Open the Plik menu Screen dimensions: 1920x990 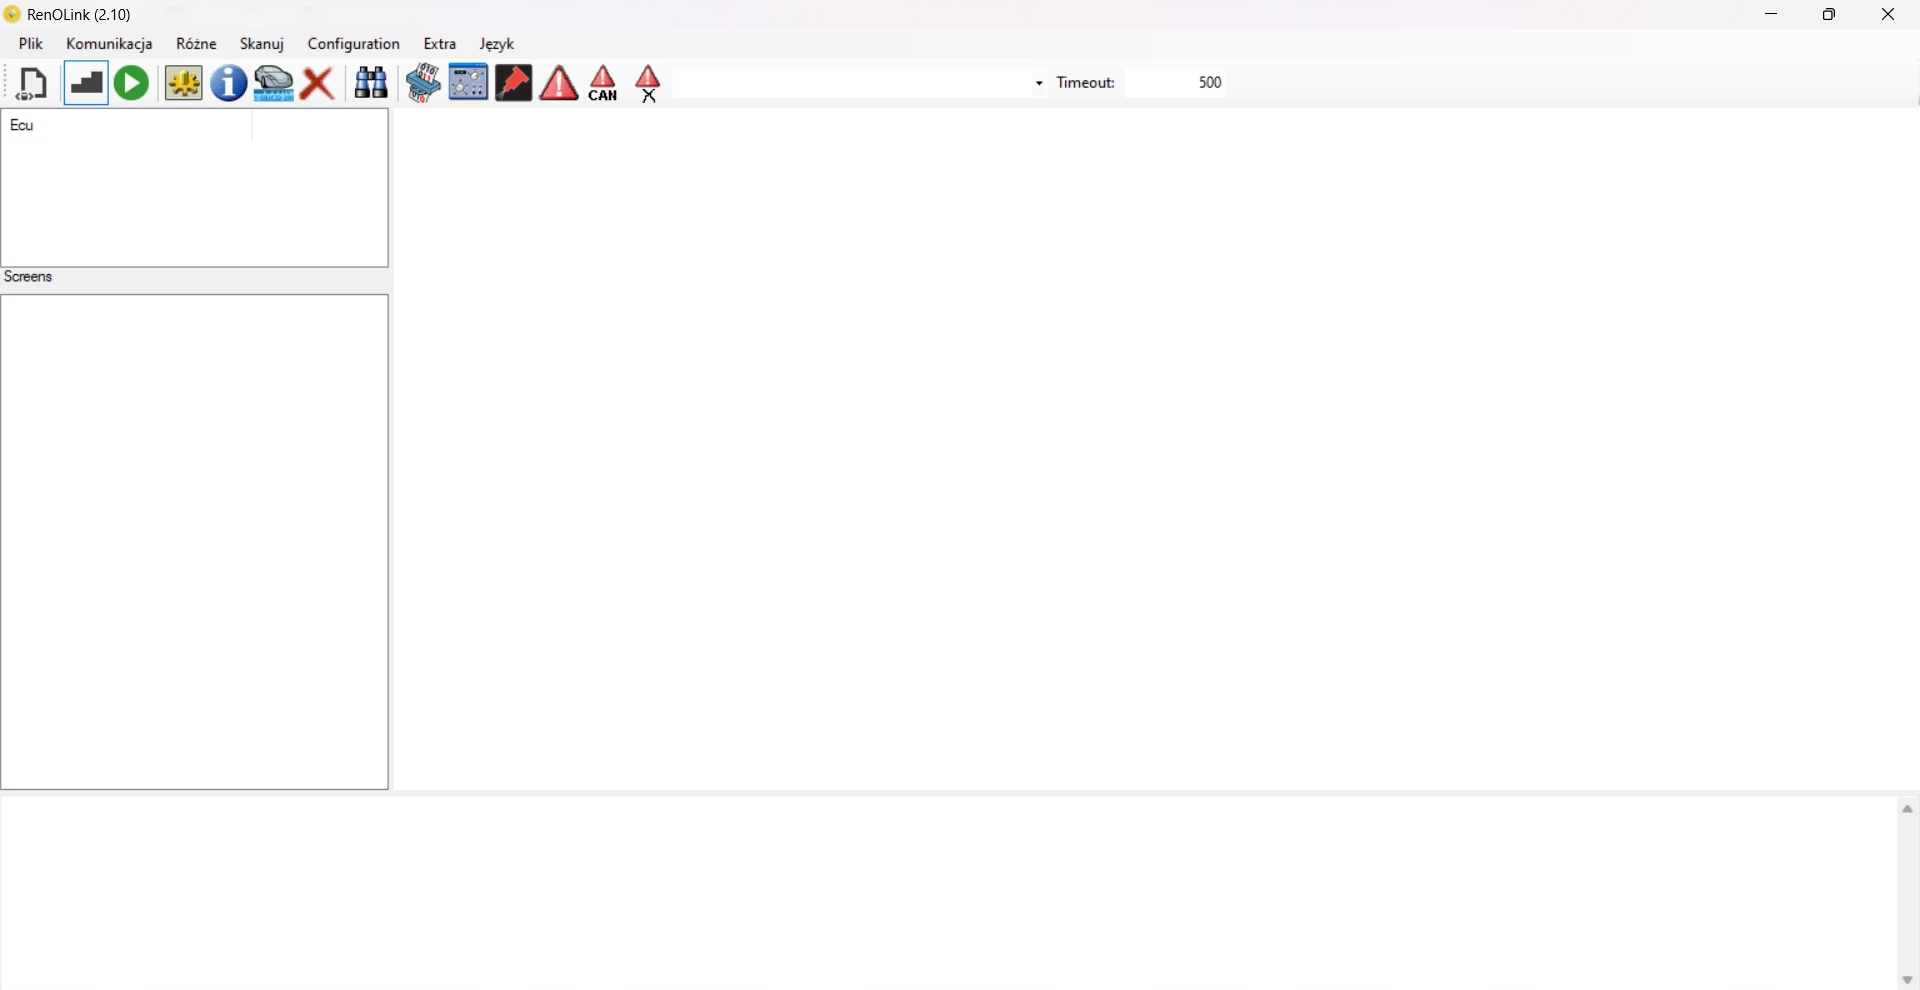point(31,44)
